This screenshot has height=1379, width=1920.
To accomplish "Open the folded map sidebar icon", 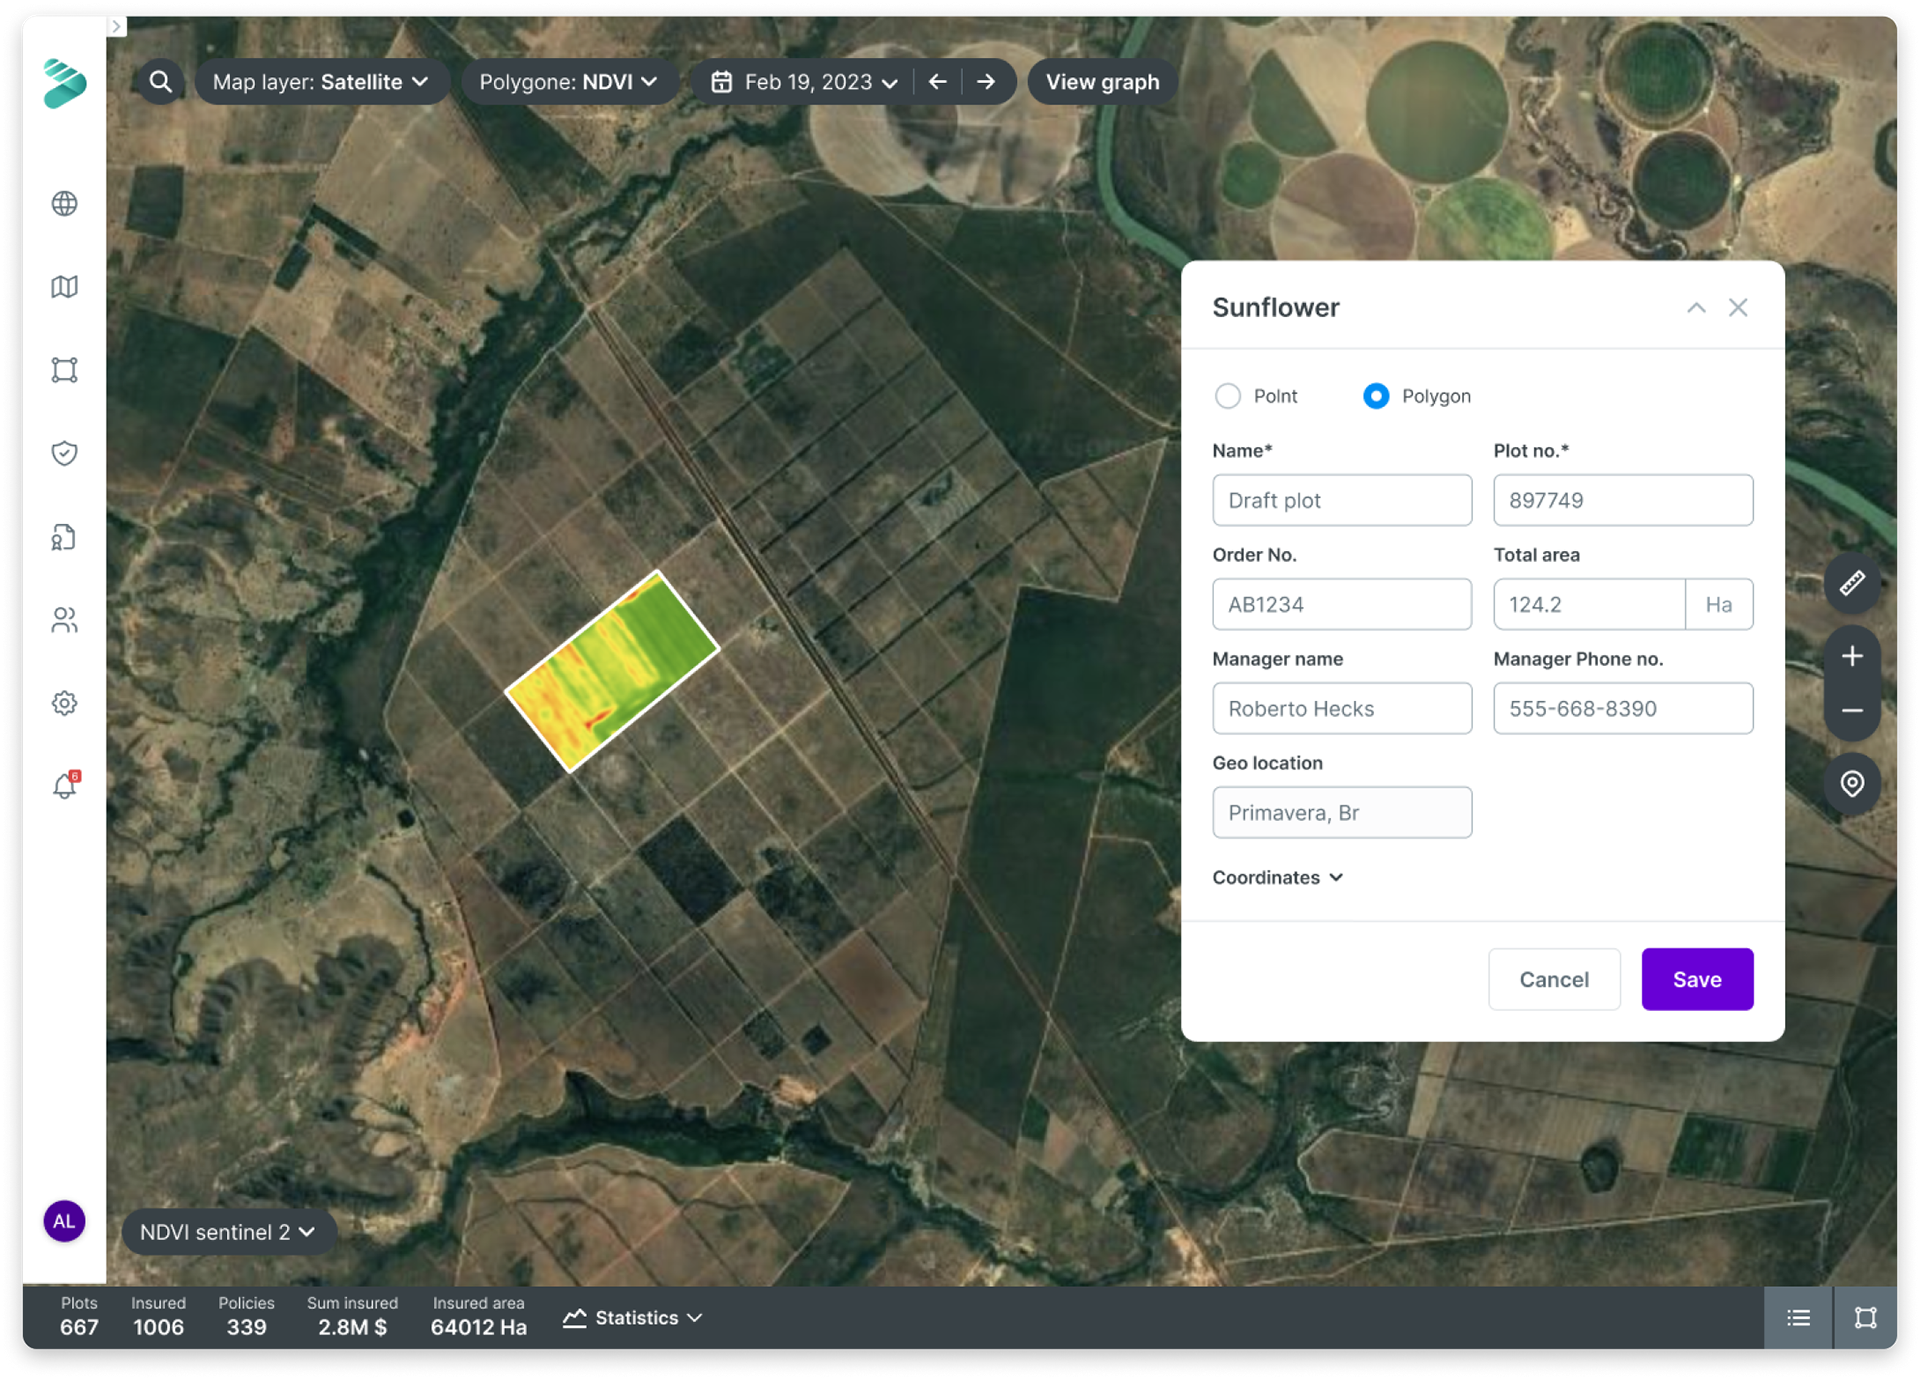I will [64, 287].
